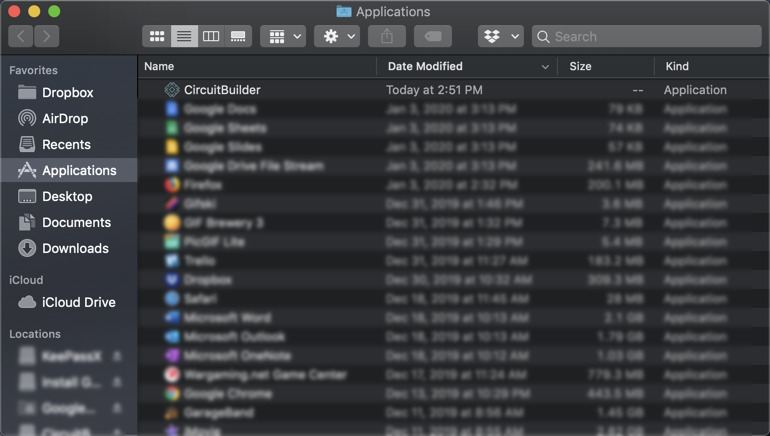
Task: Click the Locations section heading
Action: (x=35, y=334)
